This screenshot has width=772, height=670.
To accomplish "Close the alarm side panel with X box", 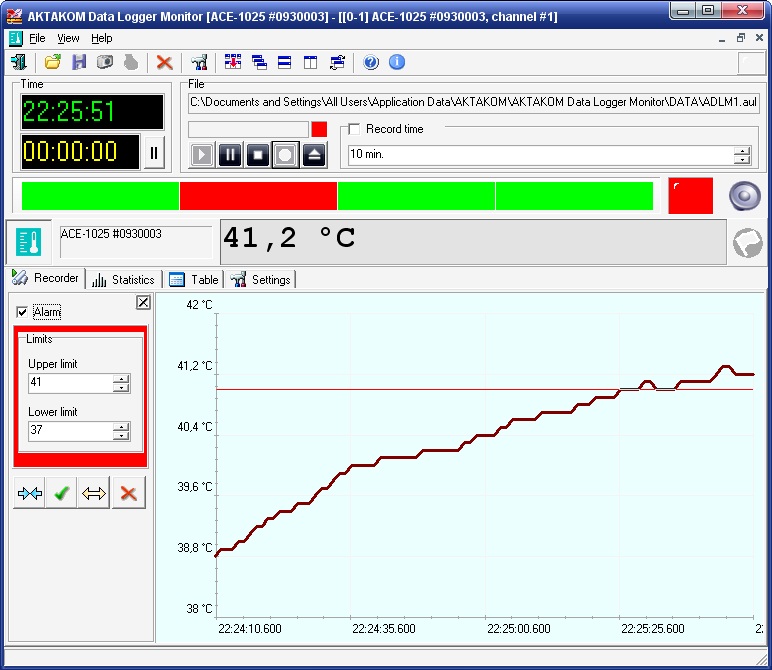I will click(143, 302).
